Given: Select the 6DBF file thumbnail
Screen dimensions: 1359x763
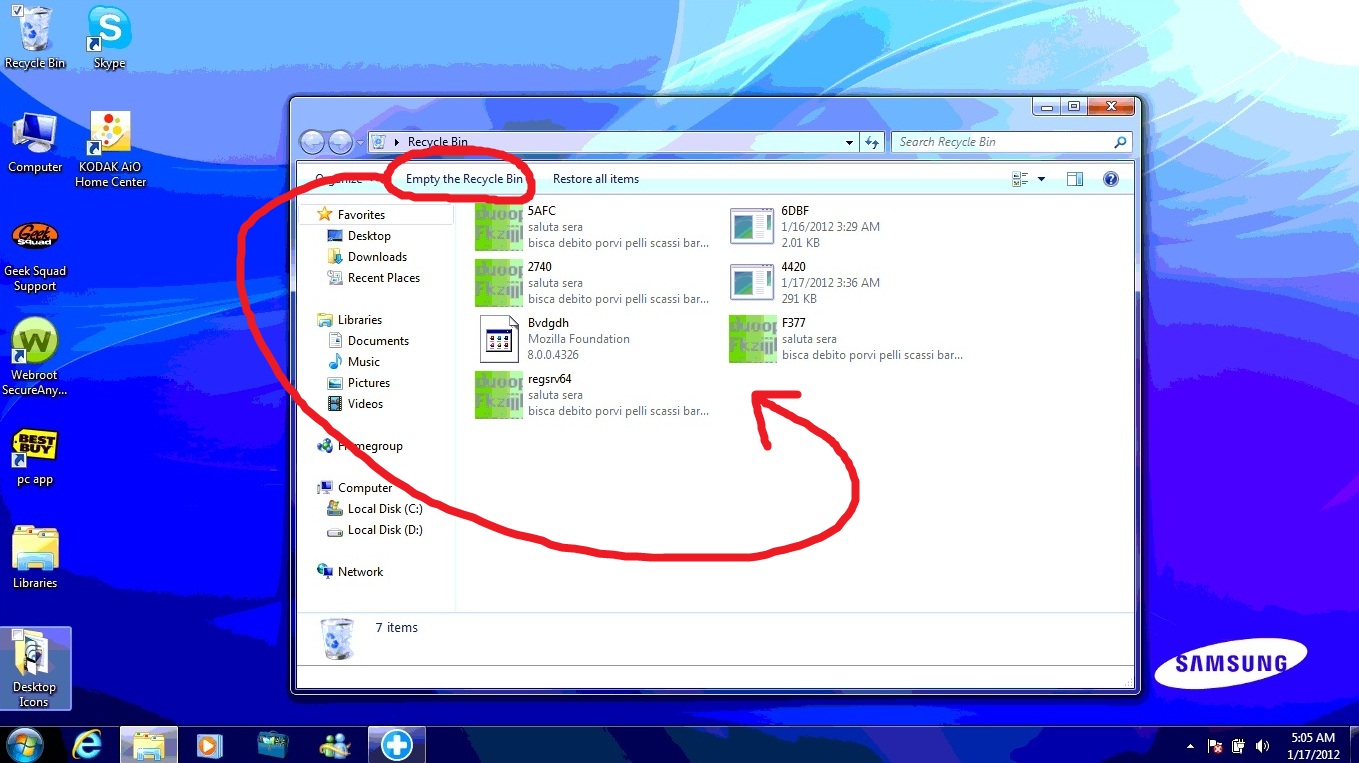Looking at the screenshot, I should point(752,226).
